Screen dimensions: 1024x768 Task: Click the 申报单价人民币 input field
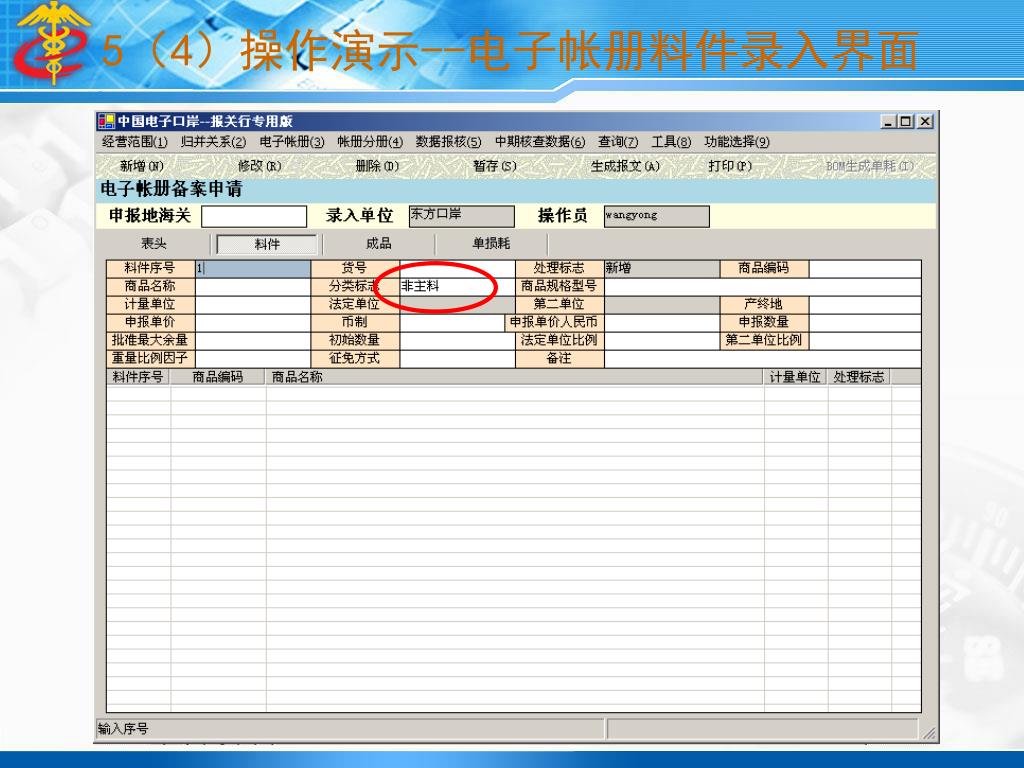(x=662, y=323)
